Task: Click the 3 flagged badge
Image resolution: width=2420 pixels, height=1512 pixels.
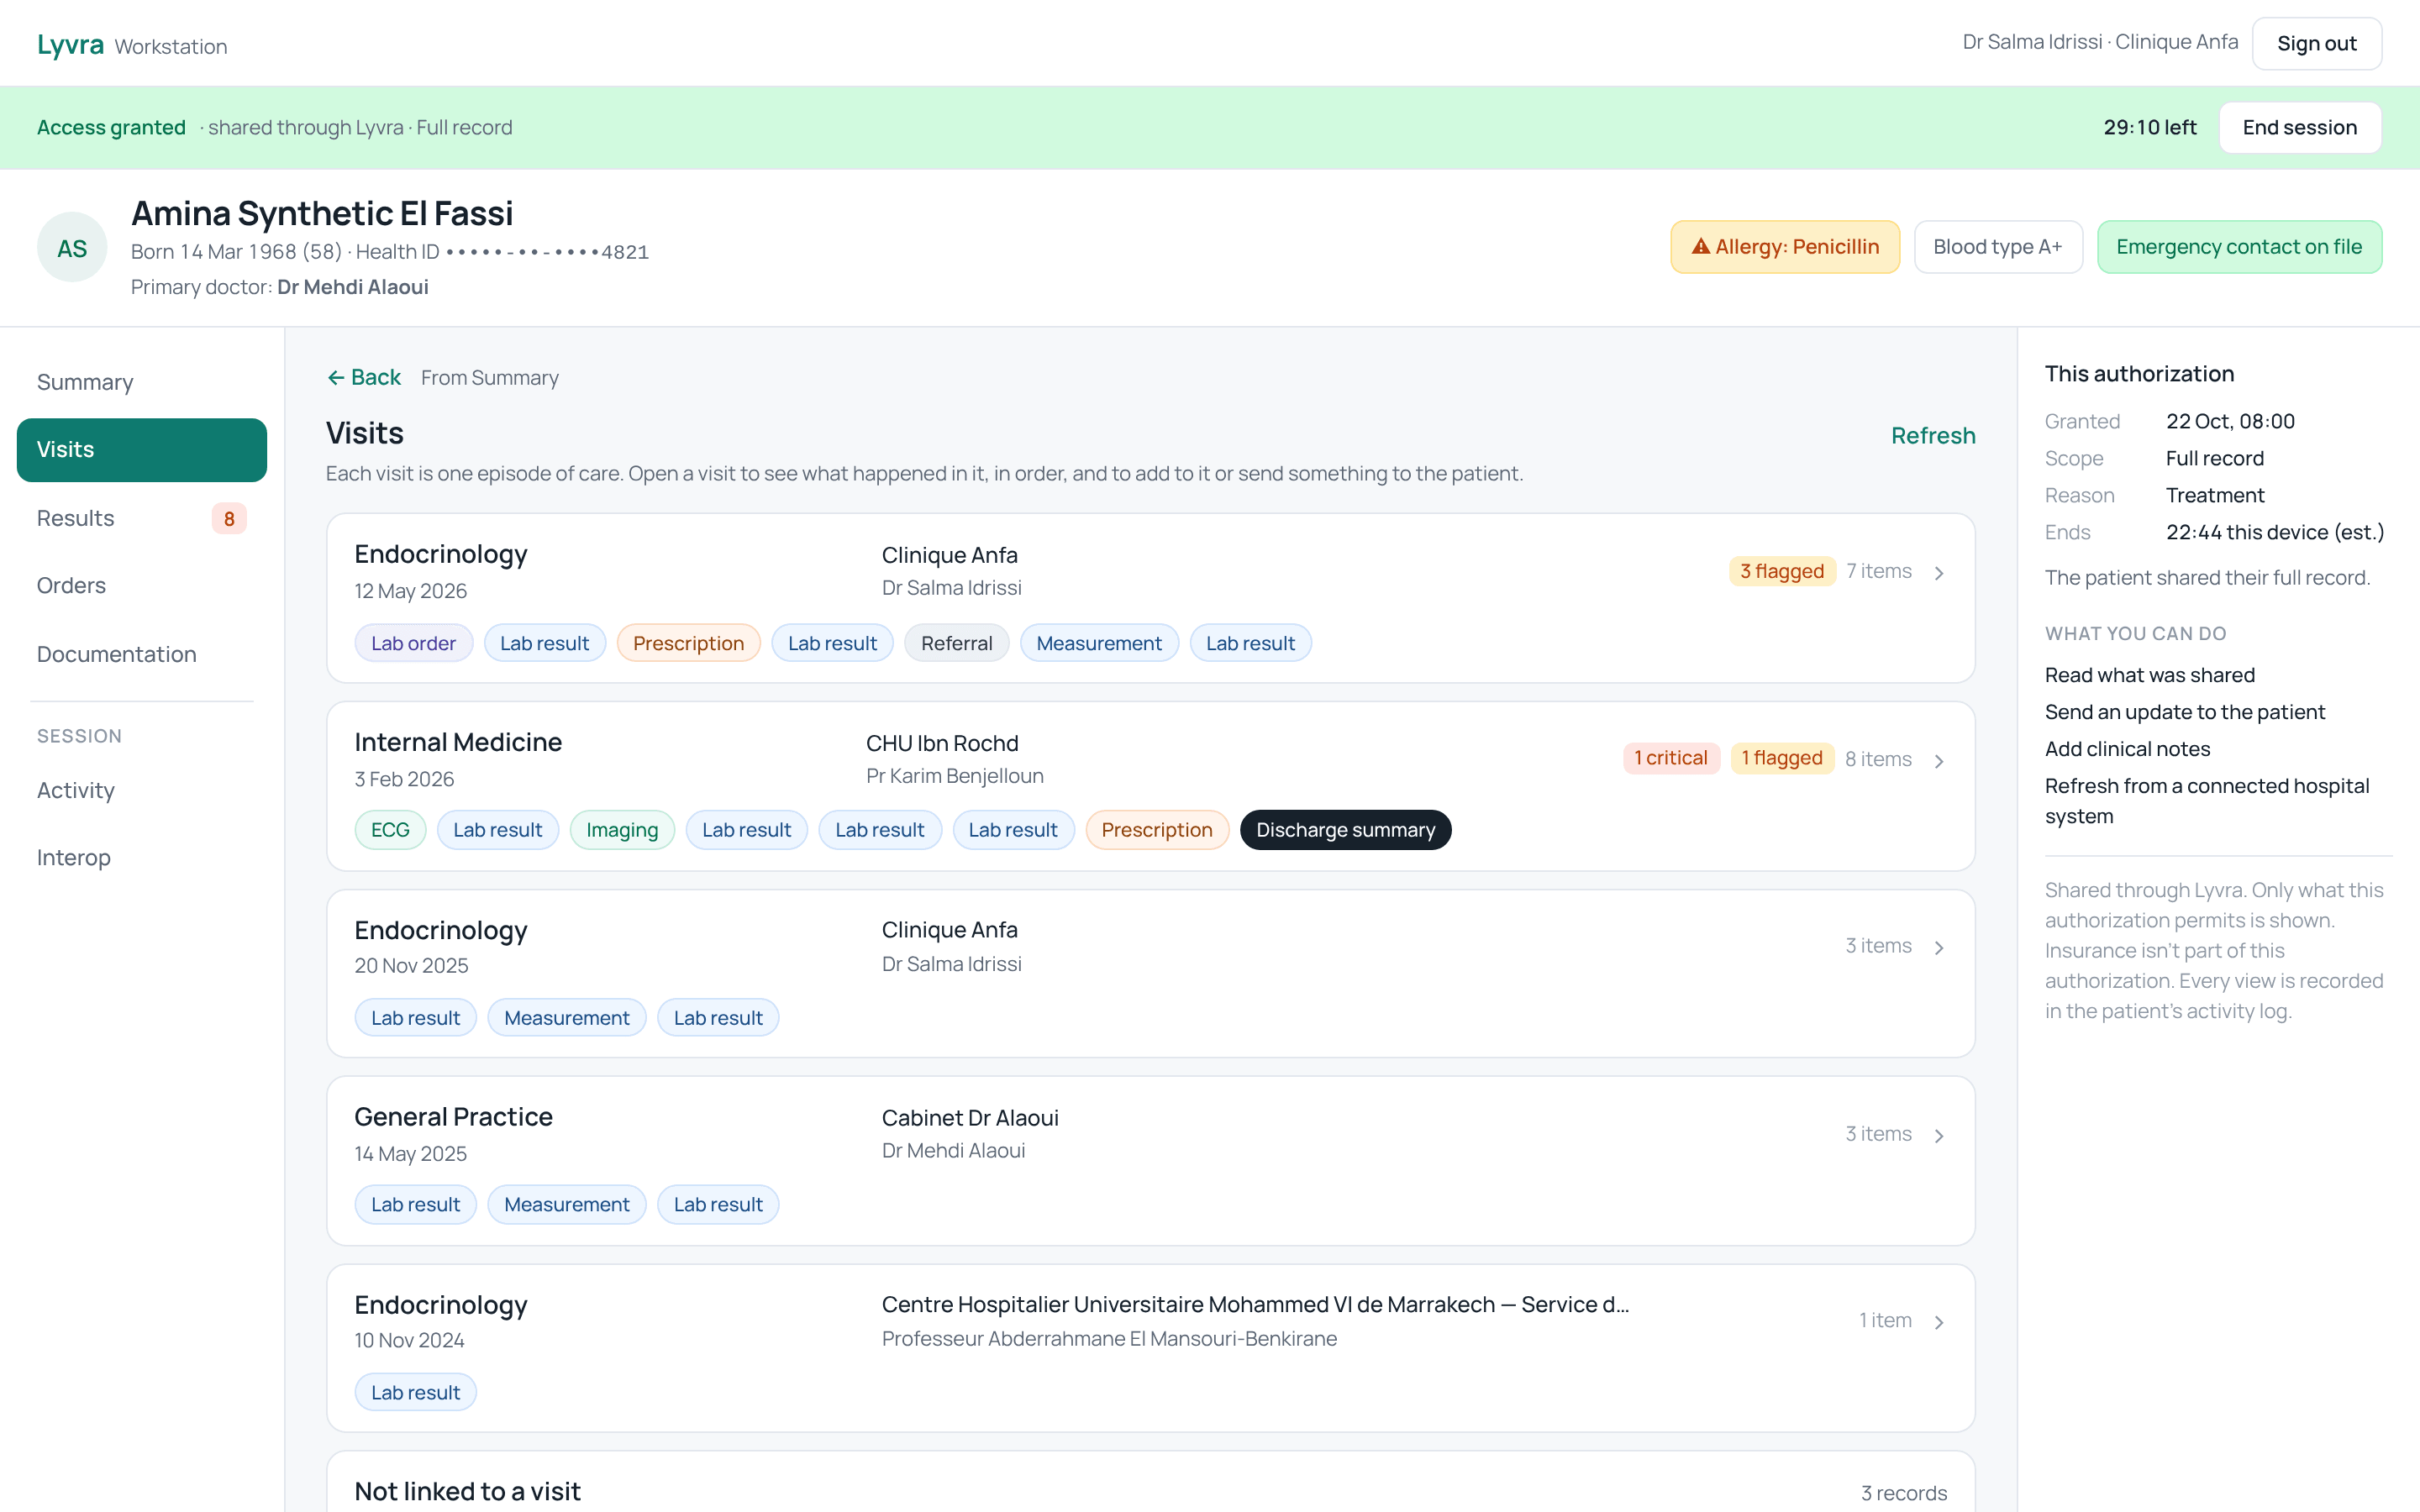Action: [x=1782, y=571]
